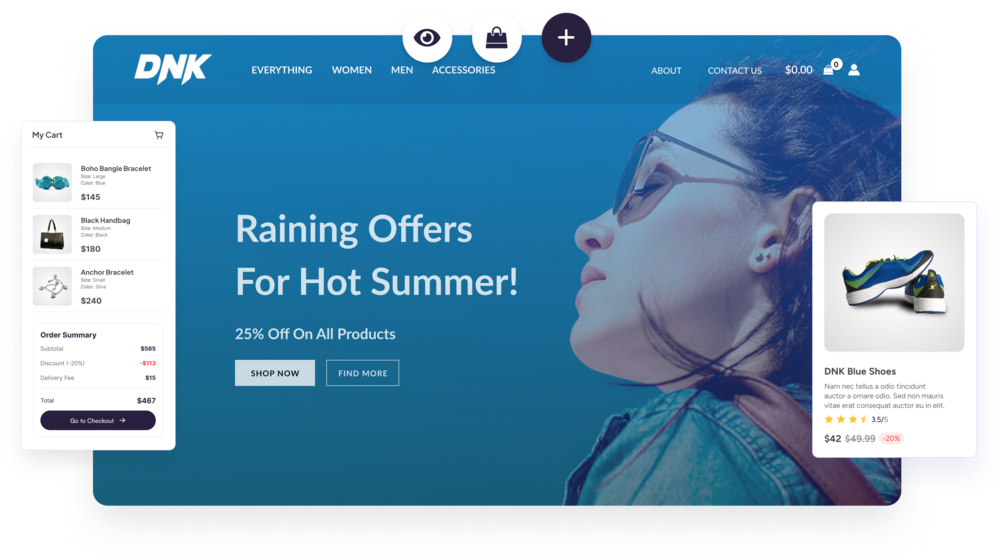Click the DNK Blue Shoes product image

(x=894, y=282)
